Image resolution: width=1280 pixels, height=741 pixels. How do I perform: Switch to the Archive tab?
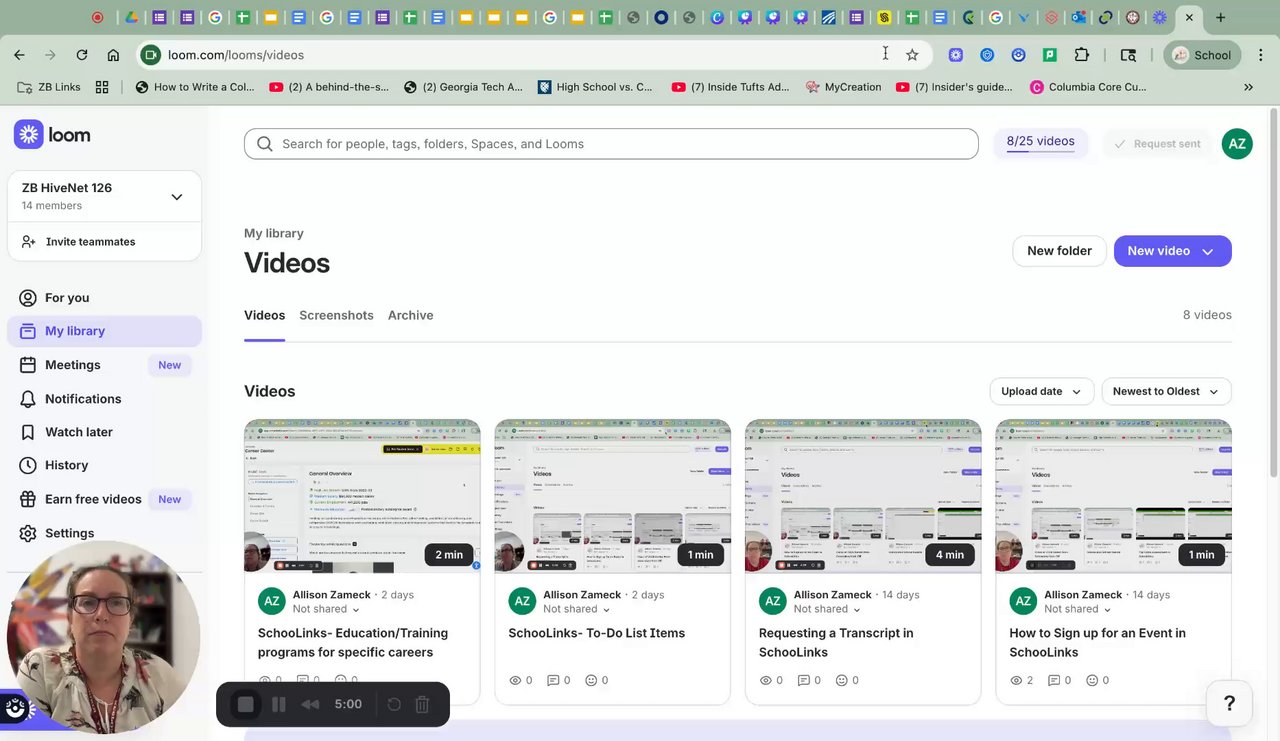point(410,315)
